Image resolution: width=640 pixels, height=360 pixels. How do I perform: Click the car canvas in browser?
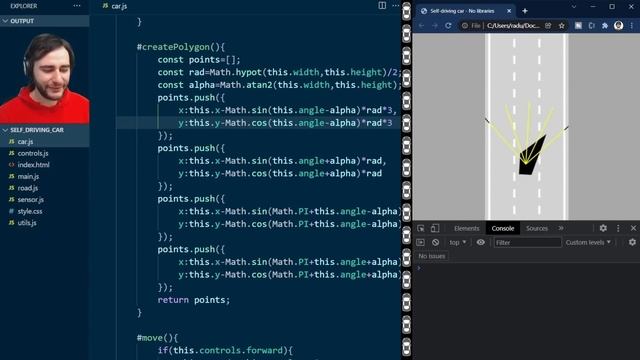[526, 127]
